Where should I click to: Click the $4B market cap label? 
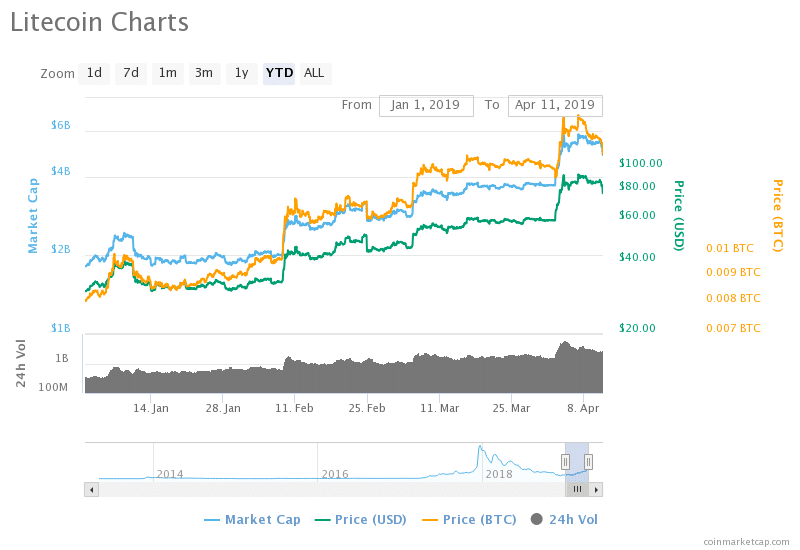(x=61, y=171)
